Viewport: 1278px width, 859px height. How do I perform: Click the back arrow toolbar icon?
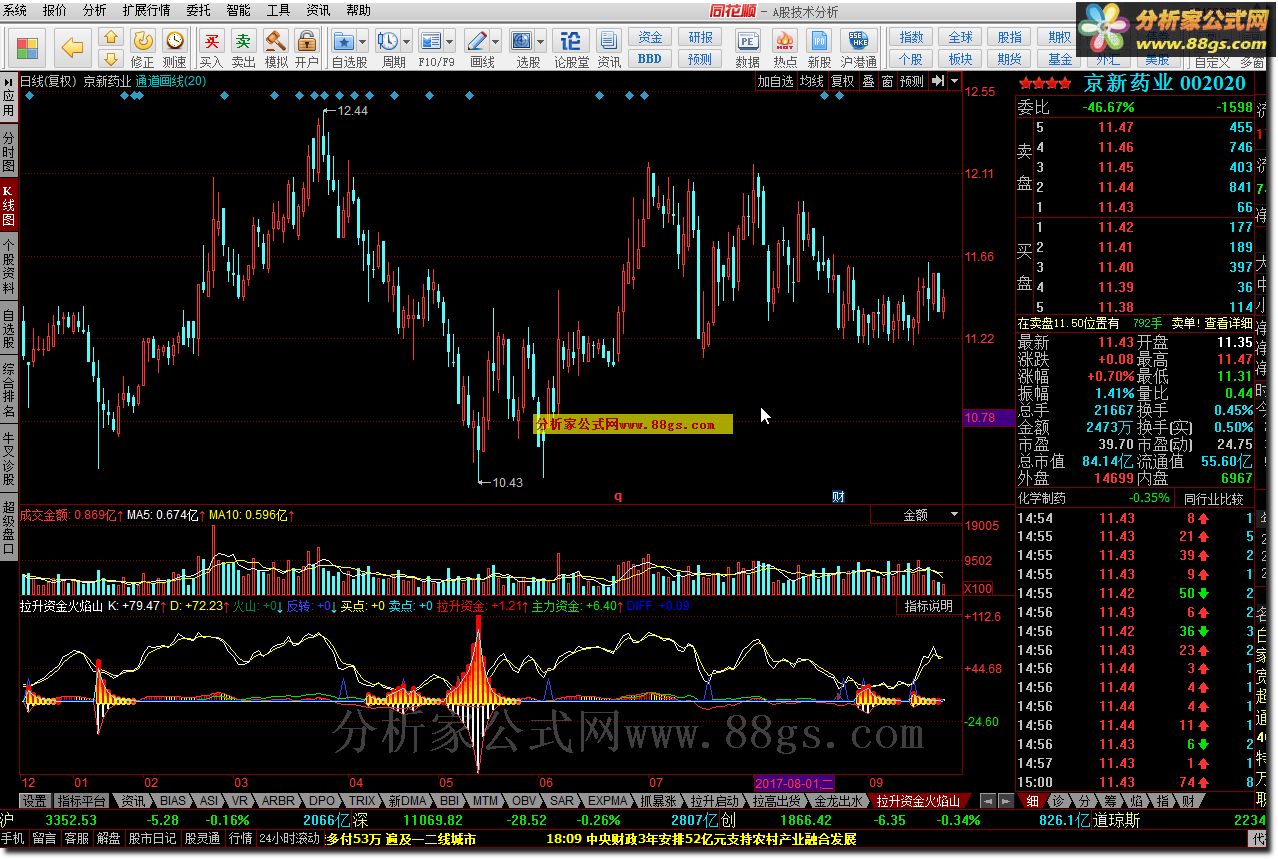[73, 46]
